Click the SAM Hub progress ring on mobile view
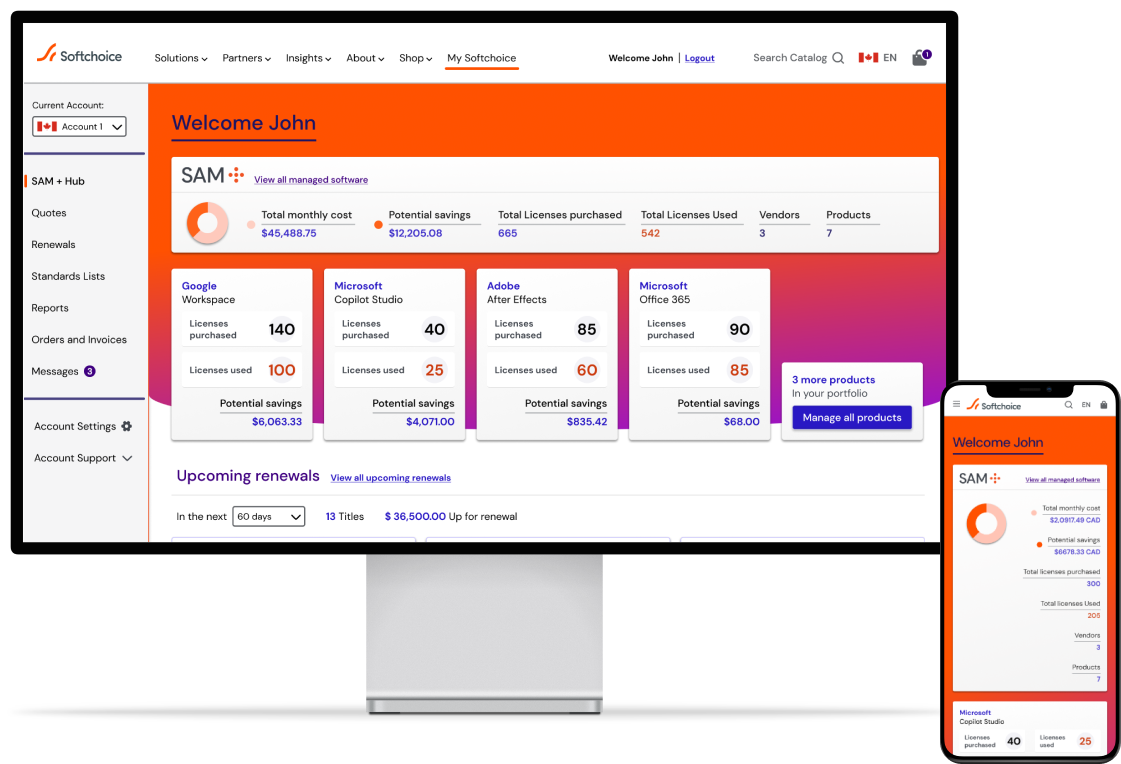The height and width of the screenshot is (764, 1121). (986, 522)
